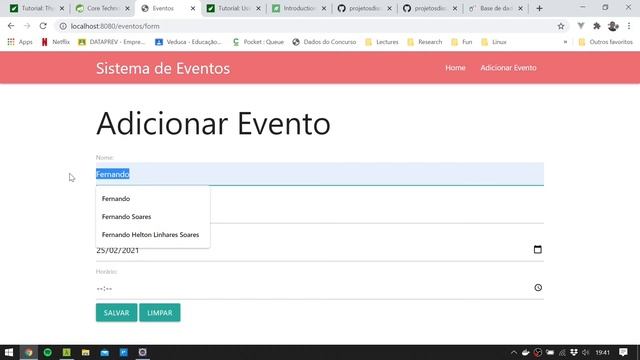640x360 pixels.
Task: Choose the Fernando Soares suggestion
Action: click(153, 217)
